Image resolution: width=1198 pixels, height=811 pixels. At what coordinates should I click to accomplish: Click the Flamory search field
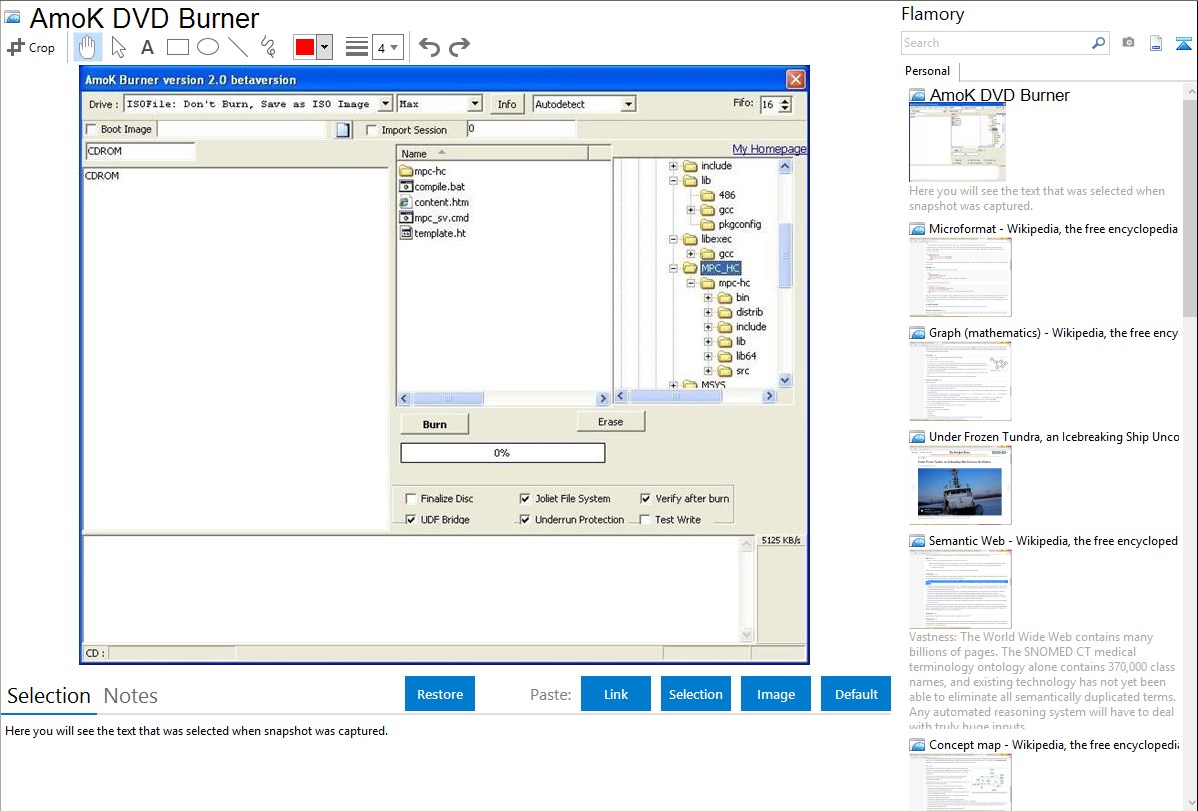click(996, 43)
